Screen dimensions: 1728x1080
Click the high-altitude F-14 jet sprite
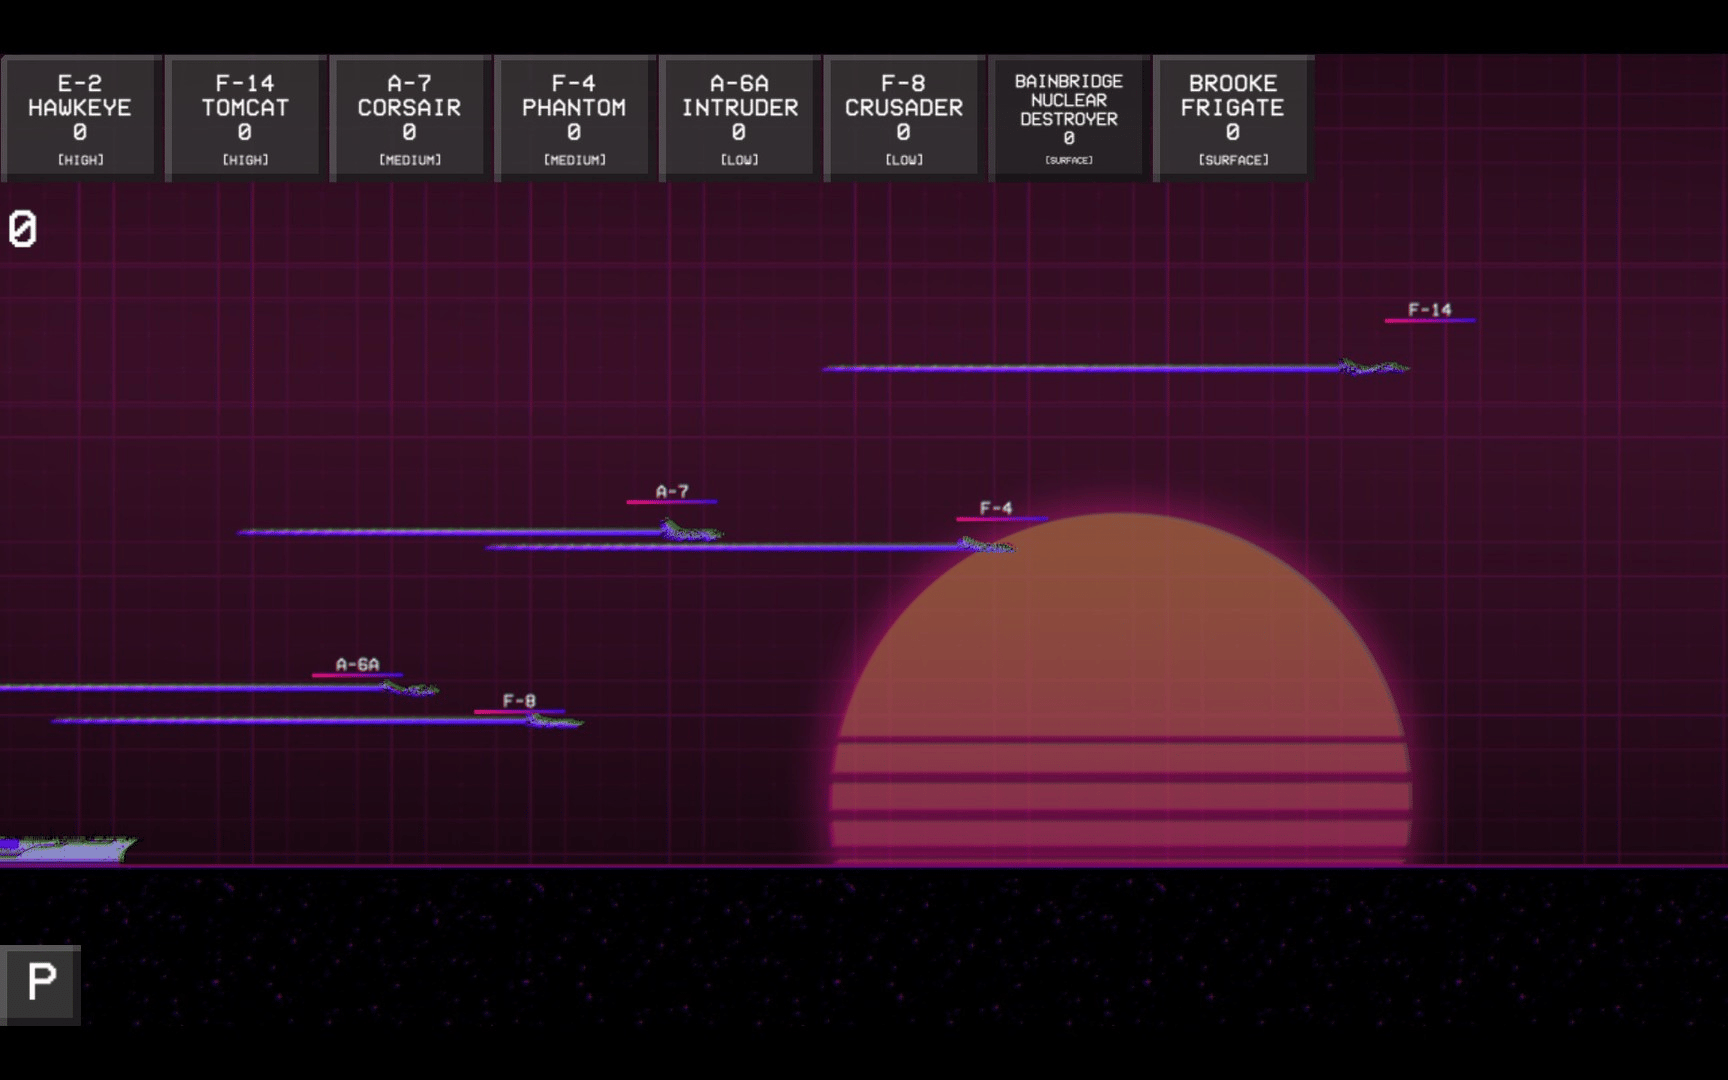[x=1374, y=368]
